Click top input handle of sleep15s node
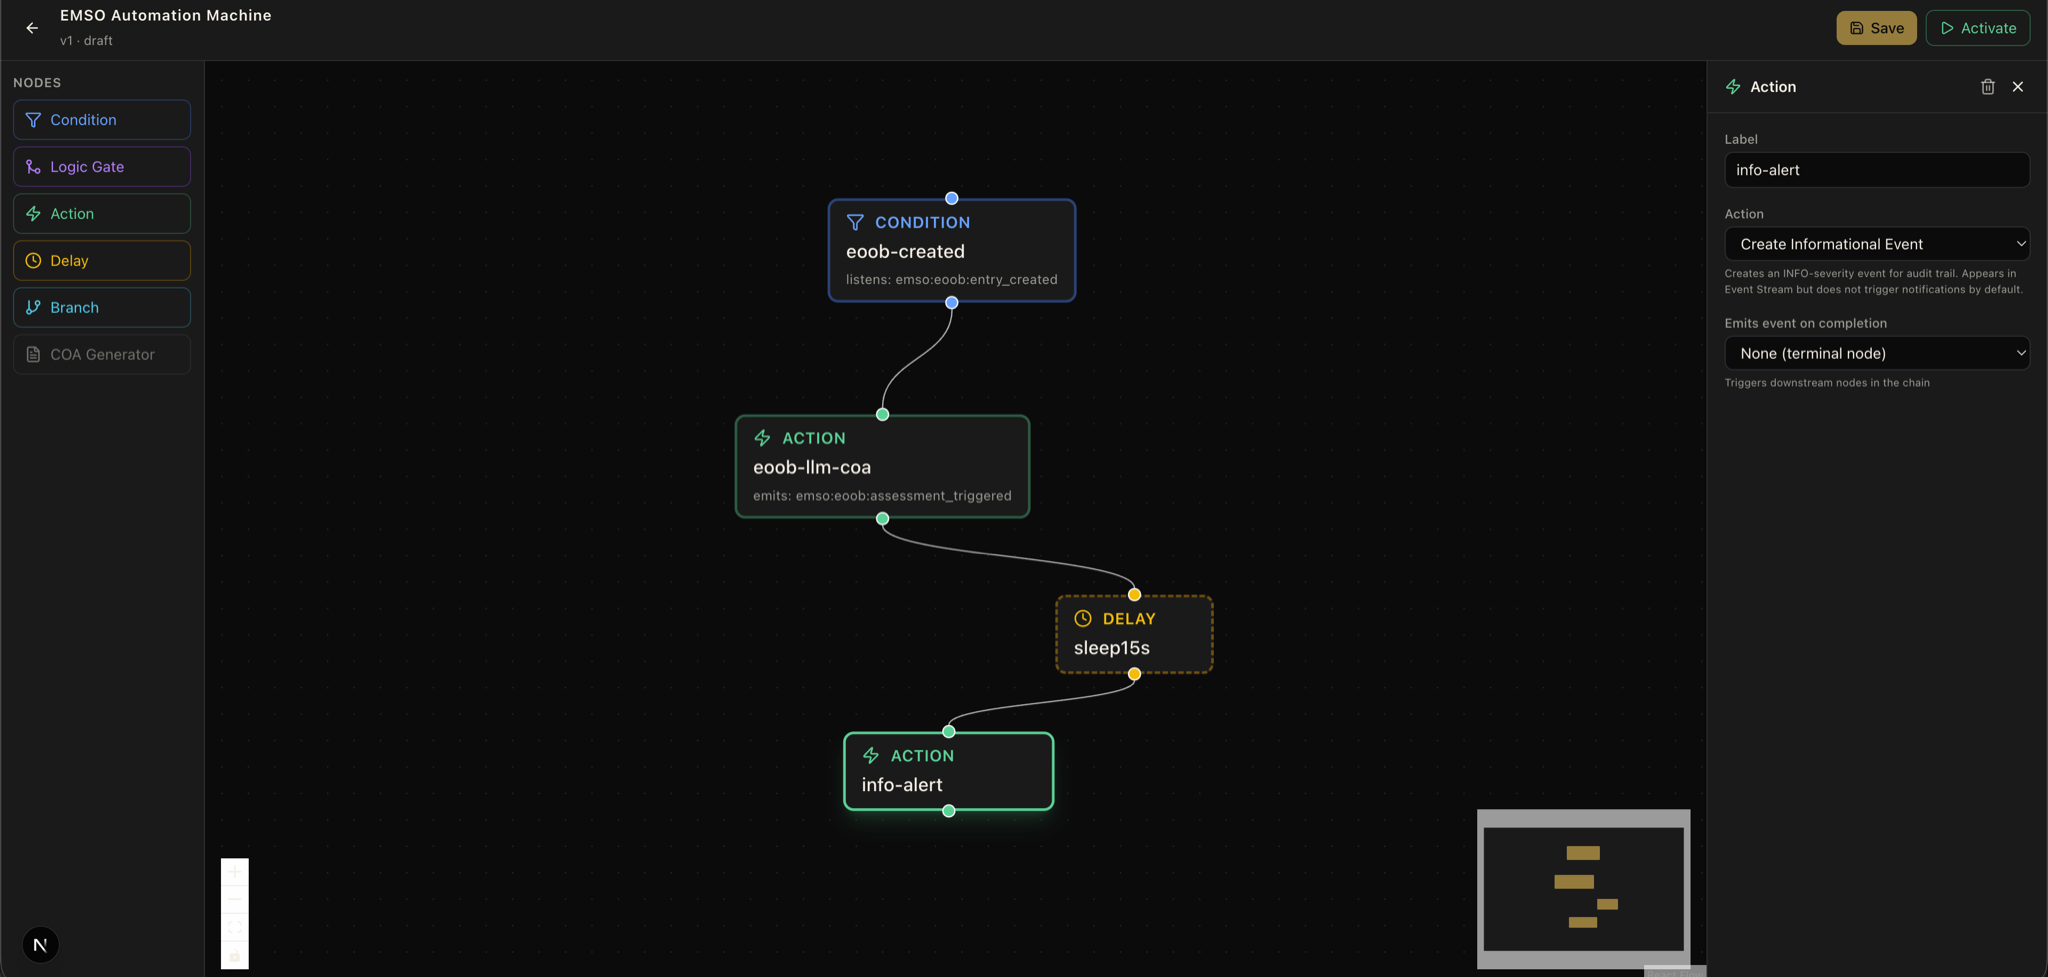The width and height of the screenshot is (2048, 977). pyautogui.click(x=1134, y=595)
